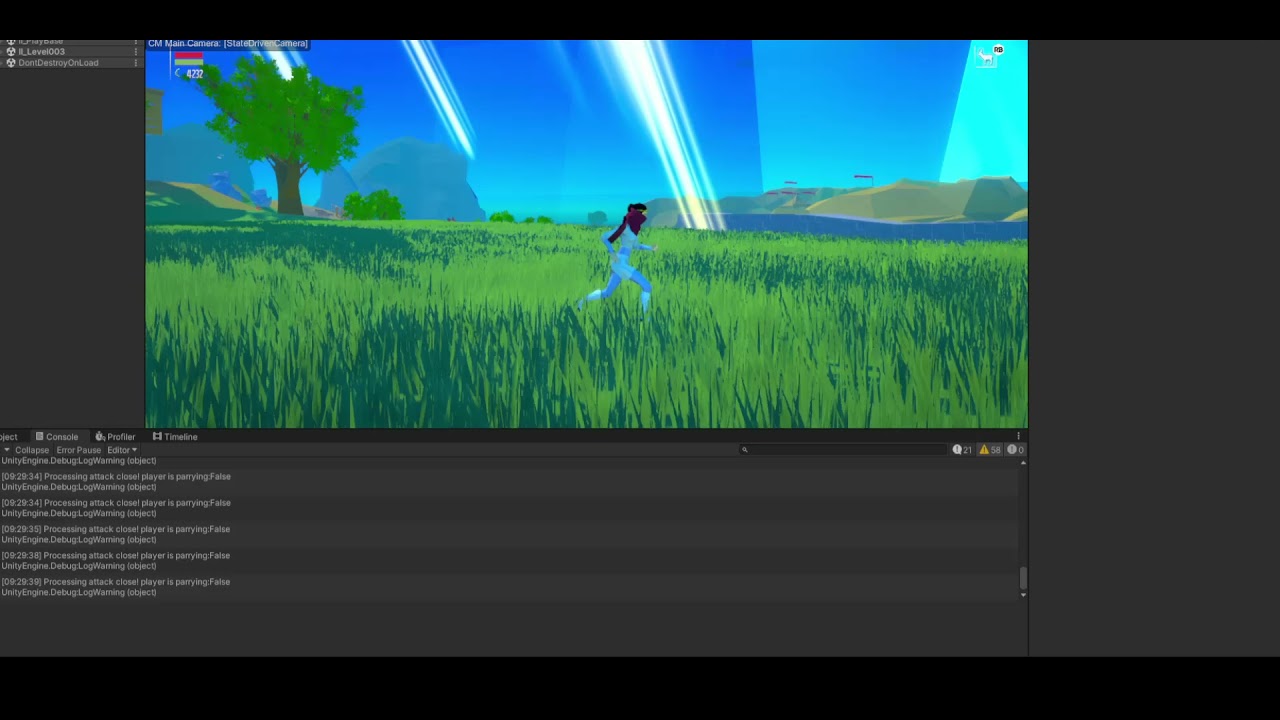Toggle Error Pause in the Console
The image size is (1280, 720).
pyautogui.click(x=78, y=450)
